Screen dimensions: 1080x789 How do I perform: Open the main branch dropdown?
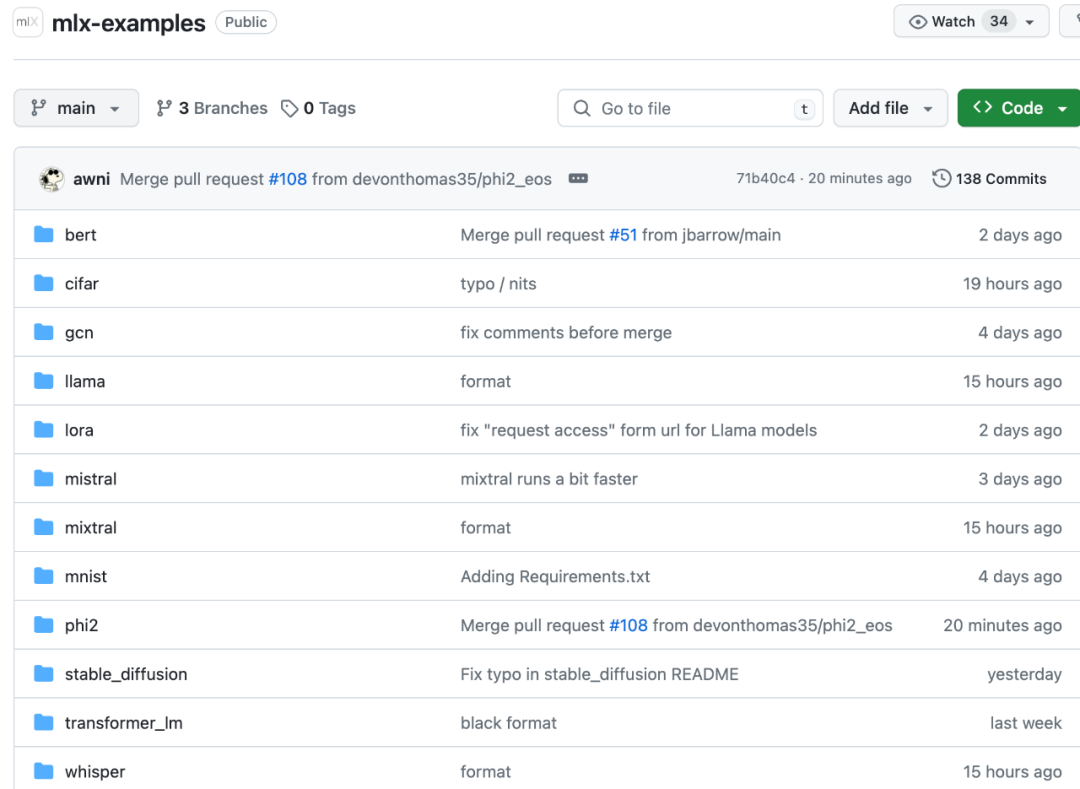(76, 108)
